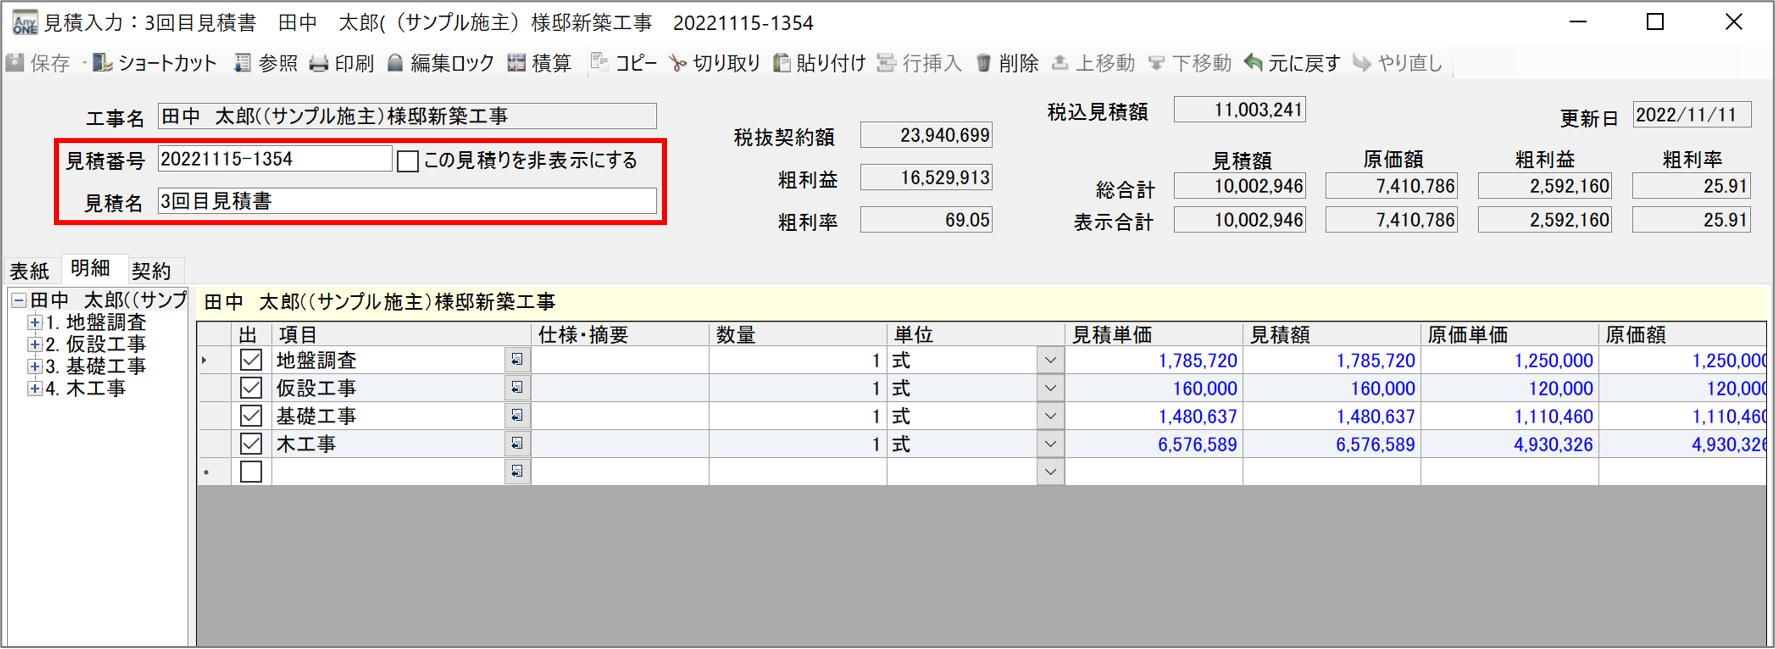The height and width of the screenshot is (649, 1775).
Task: Click the 元に戻す (Undo) icon
Action: click(x=1291, y=63)
